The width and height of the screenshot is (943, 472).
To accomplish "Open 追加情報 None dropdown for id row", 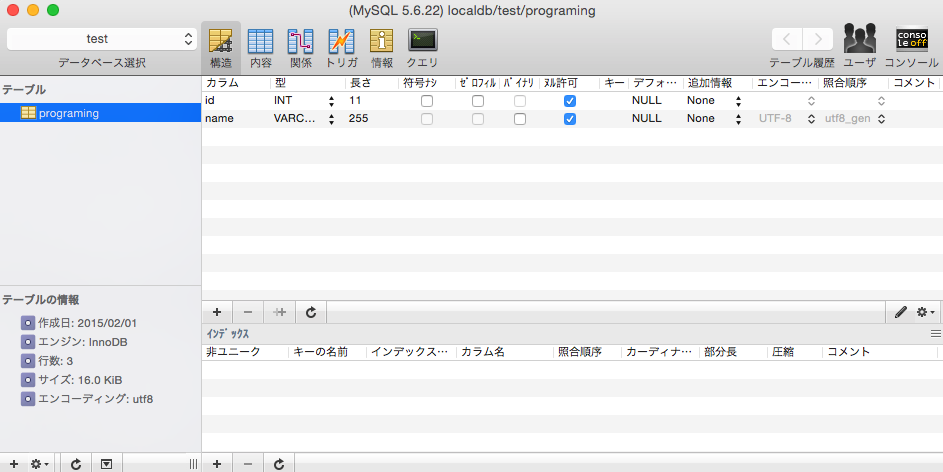I will coord(739,101).
